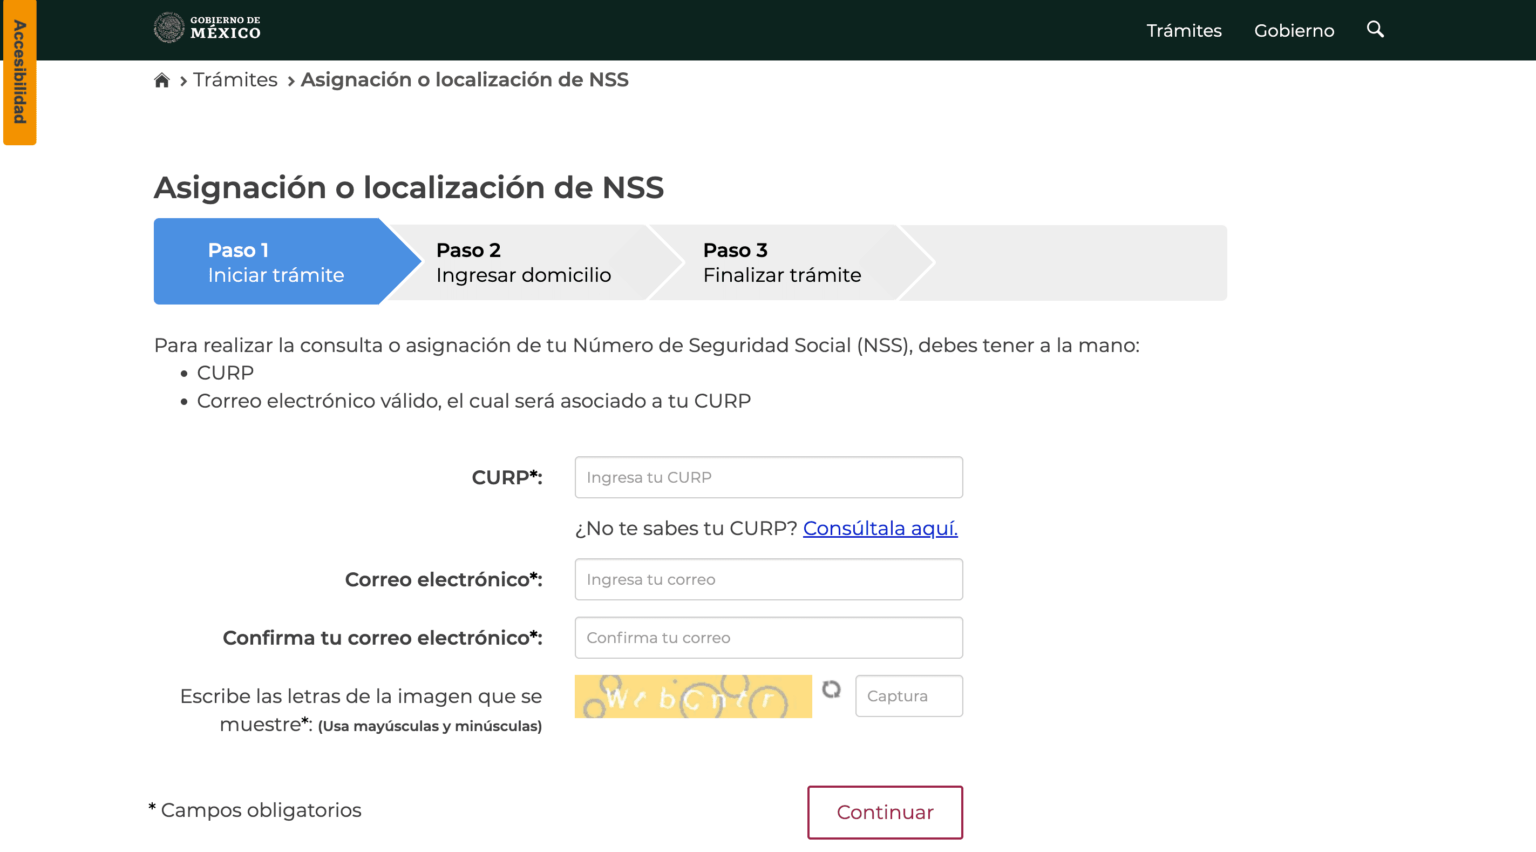Click the Captura captcha entry box
Image resolution: width=1536 pixels, height=852 pixels.
click(908, 695)
